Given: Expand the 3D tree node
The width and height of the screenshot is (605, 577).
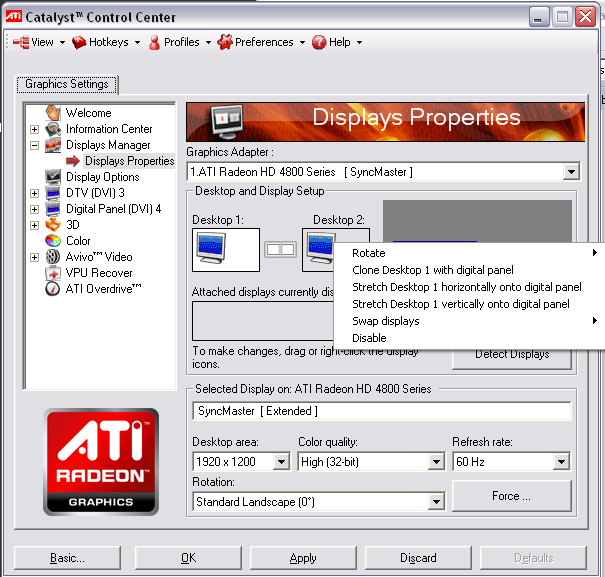Looking at the screenshot, I should 34,225.
